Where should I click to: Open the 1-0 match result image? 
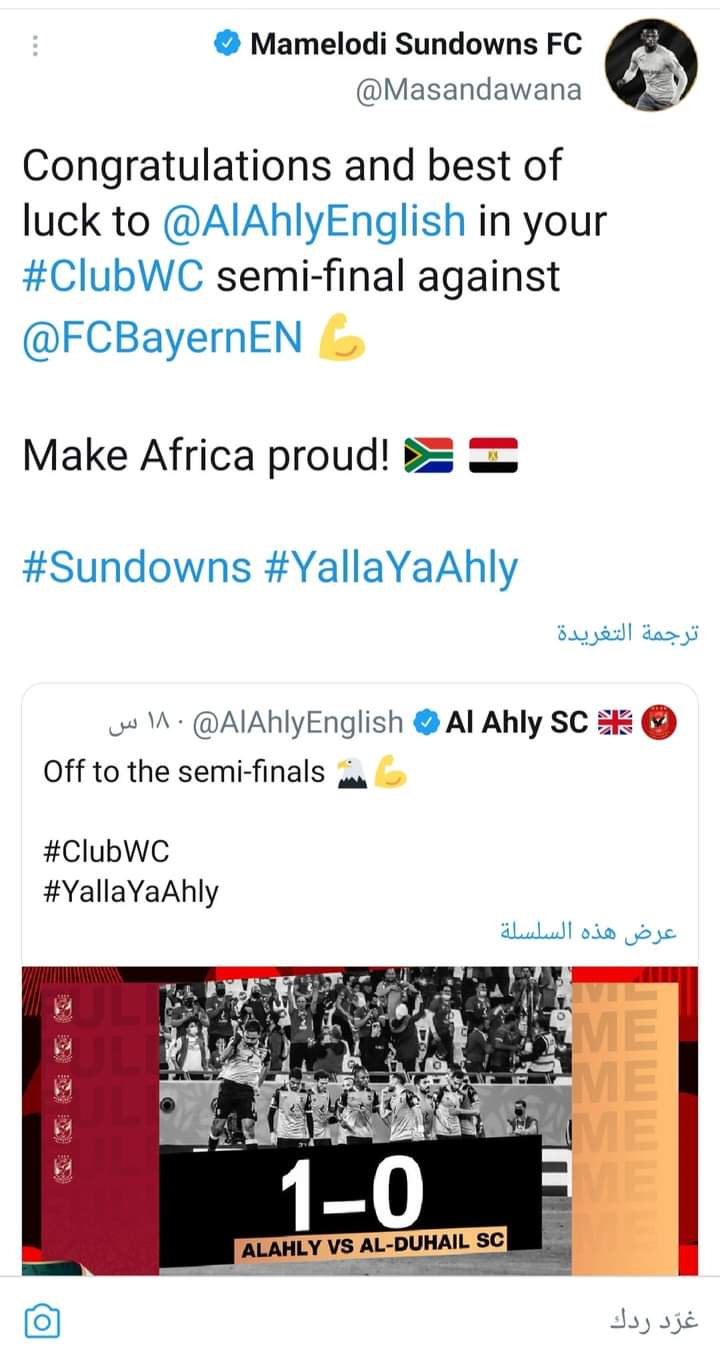point(359,1120)
